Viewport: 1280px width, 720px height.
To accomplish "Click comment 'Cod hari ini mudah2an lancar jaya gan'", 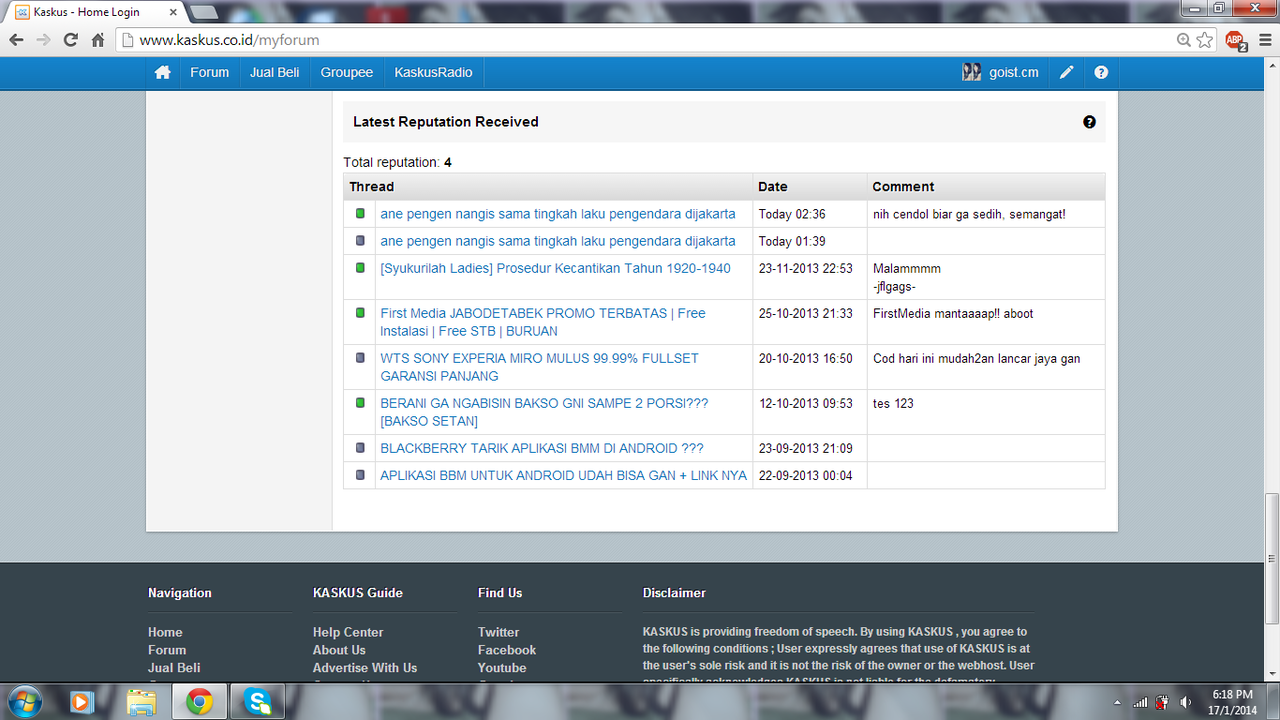I will (976, 358).
